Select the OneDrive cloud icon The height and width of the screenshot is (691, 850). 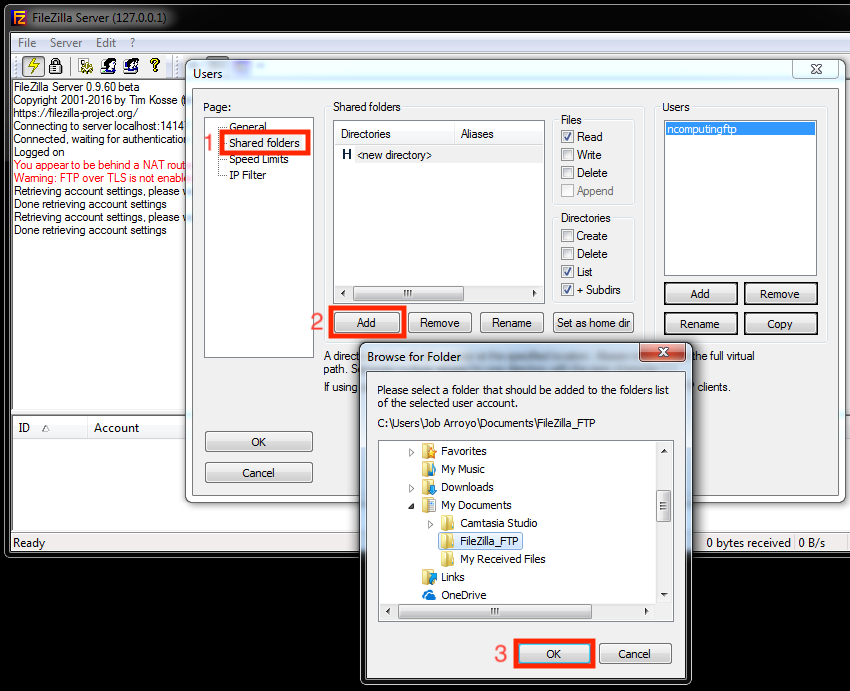(x=429, y=595)
